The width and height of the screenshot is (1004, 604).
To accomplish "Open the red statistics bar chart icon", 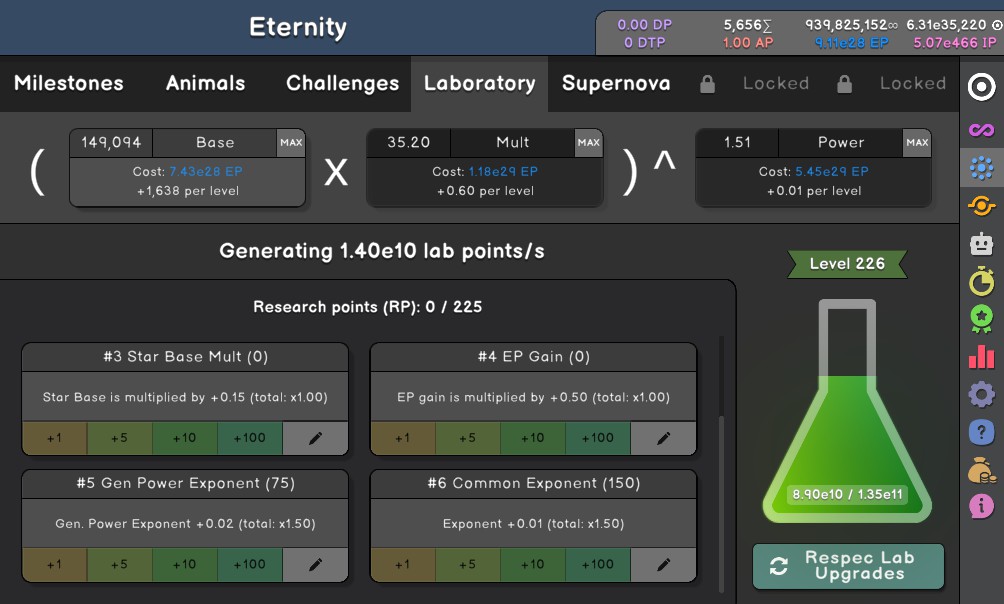I will pyautogui.click(x=982, y=357).
